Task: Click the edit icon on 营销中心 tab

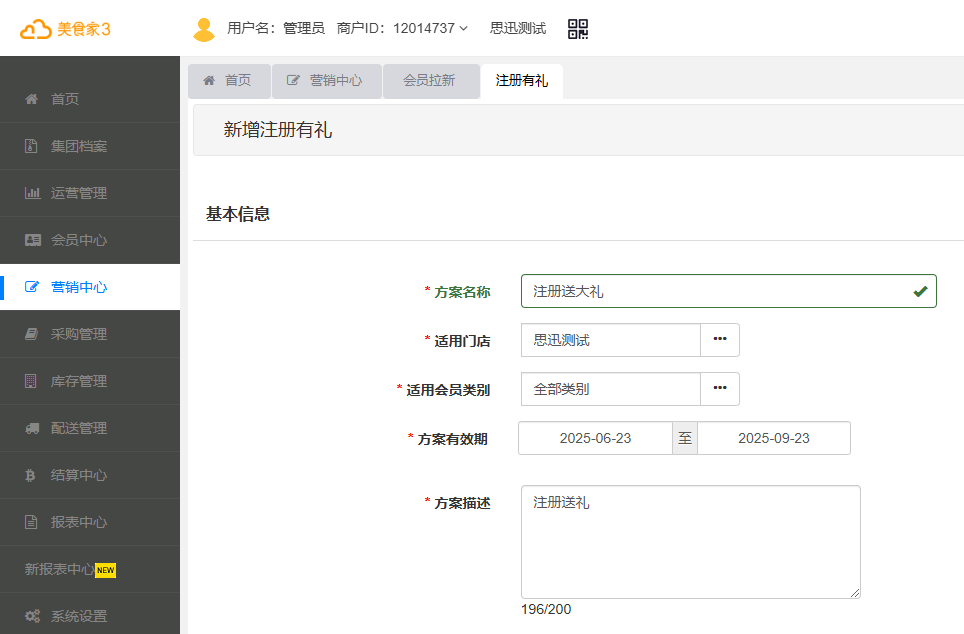Action: [293, 81]
